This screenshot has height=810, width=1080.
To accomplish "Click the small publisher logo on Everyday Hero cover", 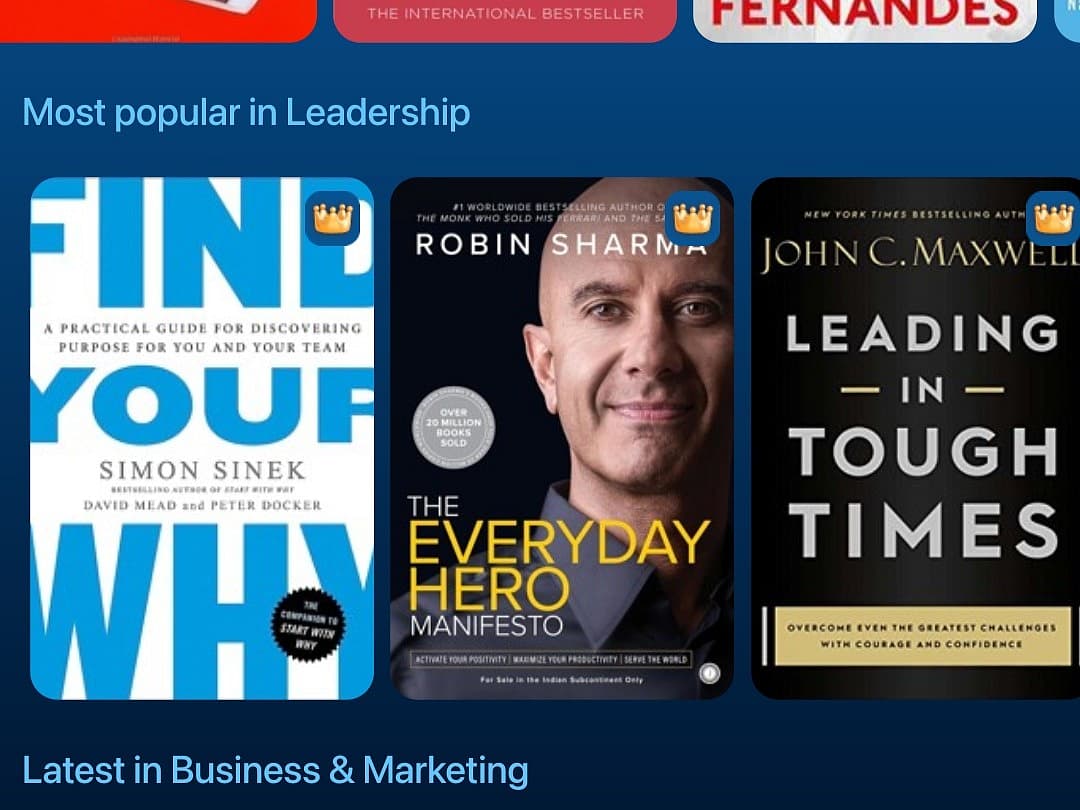I will tap(709, 673).
